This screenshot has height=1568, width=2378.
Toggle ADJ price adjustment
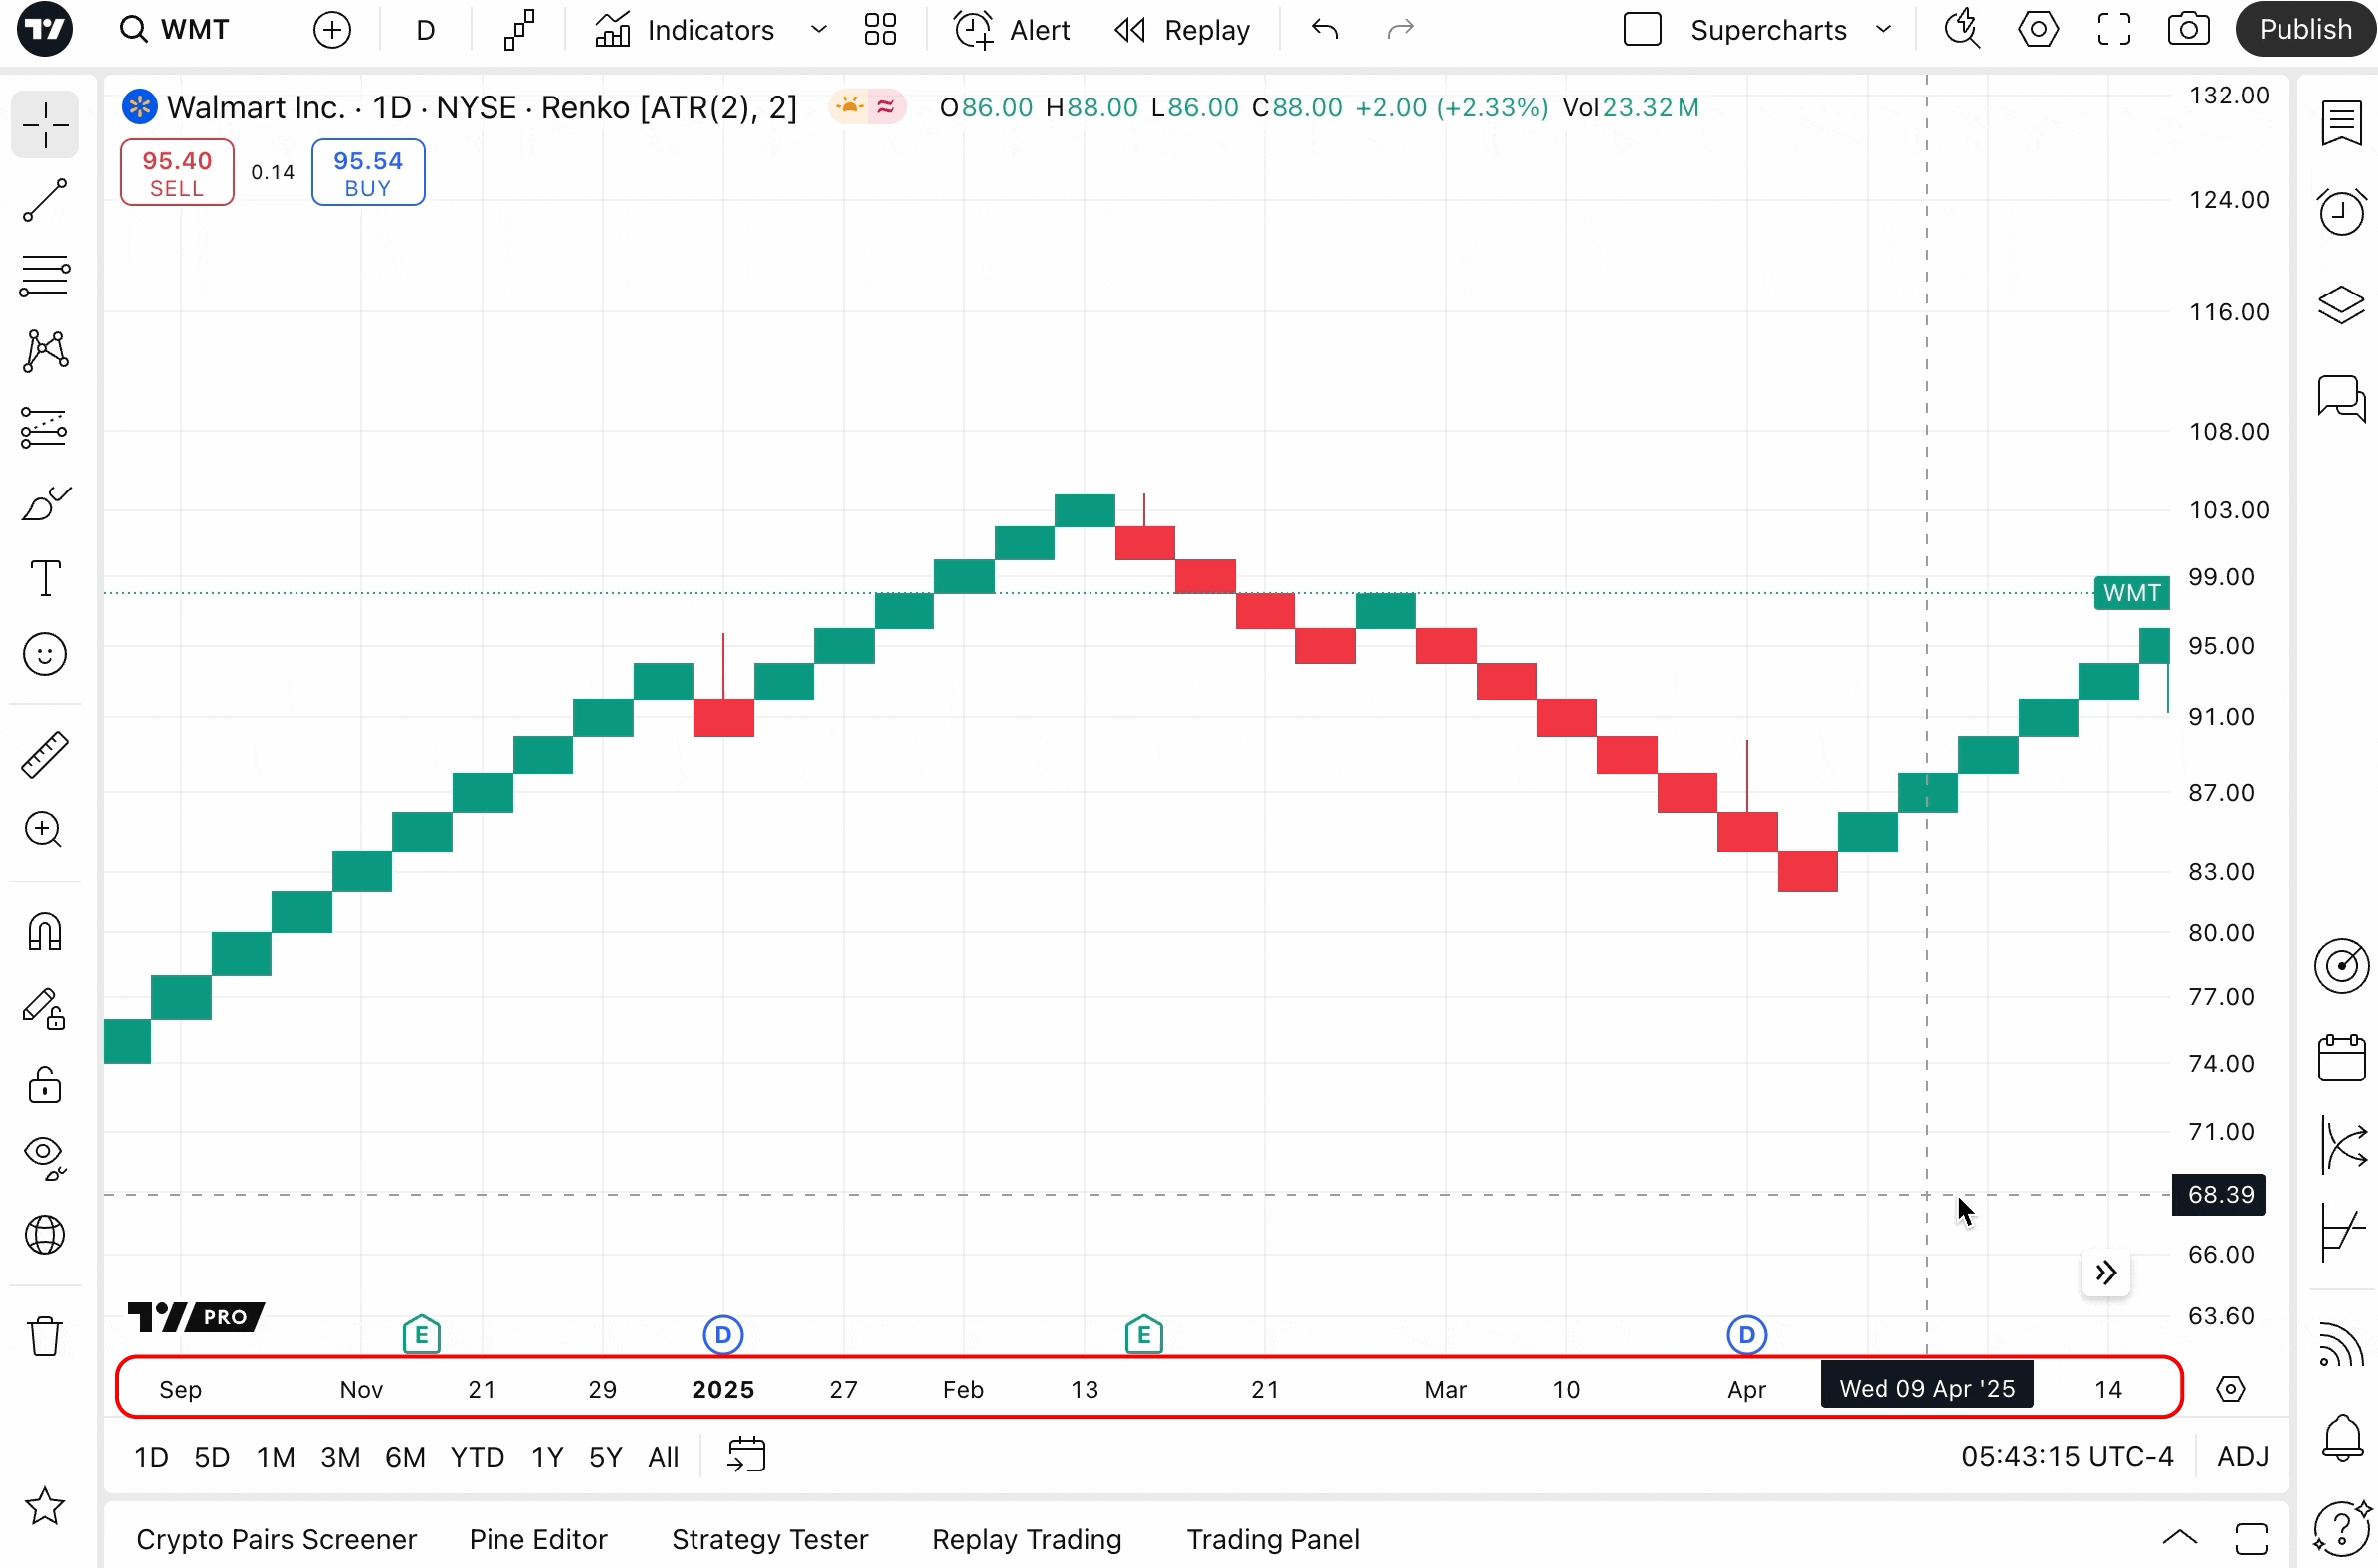[x=2242, y=1456]
